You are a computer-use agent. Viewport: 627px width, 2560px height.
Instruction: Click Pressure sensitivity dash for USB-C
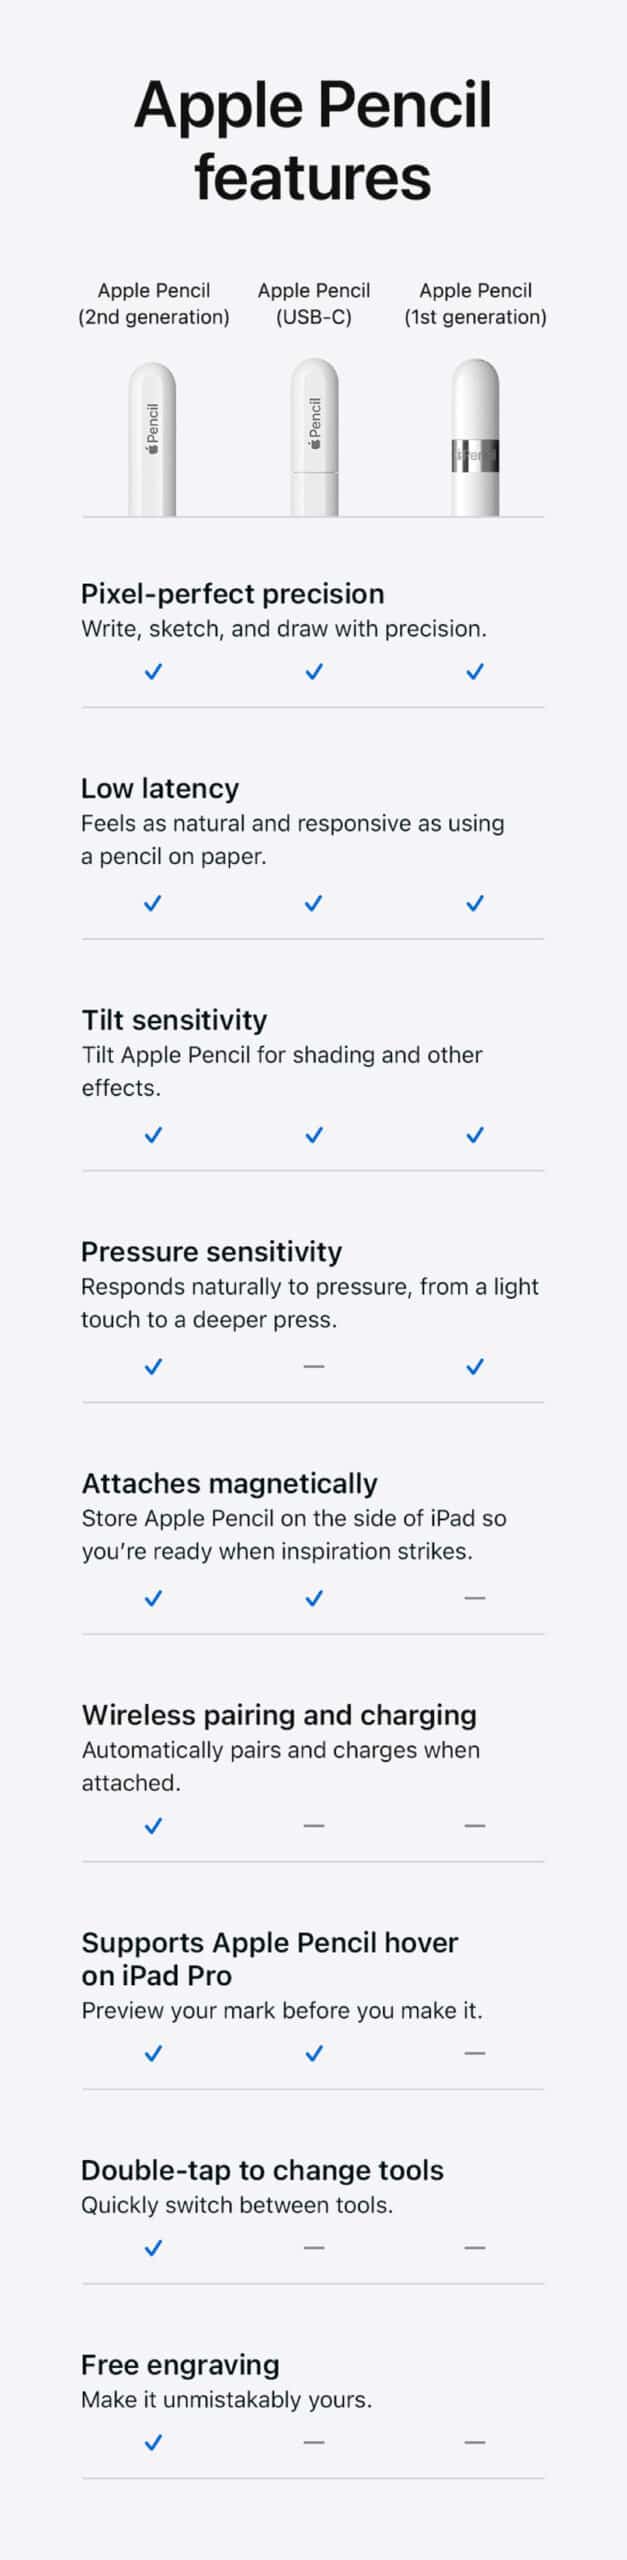click(x=314, y=1366)
